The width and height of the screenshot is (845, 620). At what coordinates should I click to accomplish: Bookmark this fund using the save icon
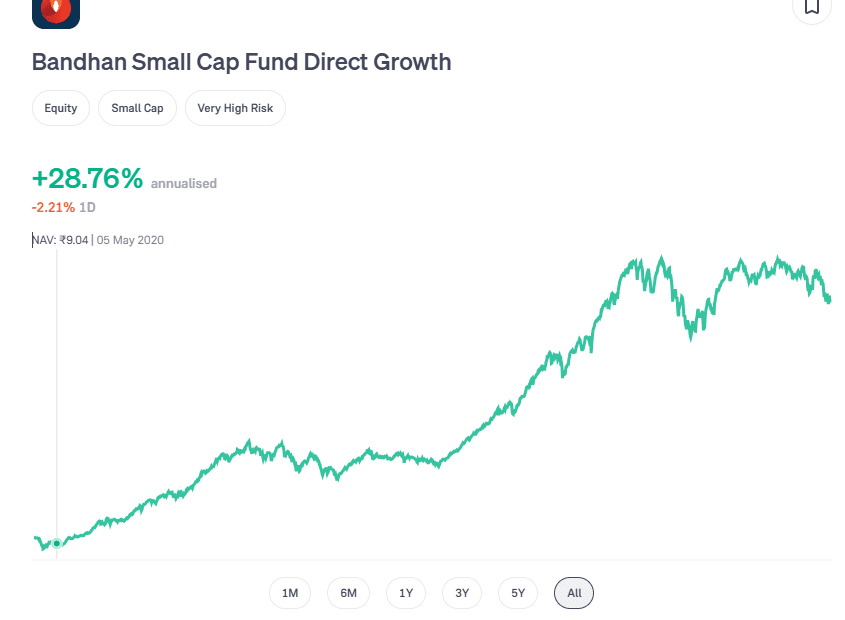[811, 8]
